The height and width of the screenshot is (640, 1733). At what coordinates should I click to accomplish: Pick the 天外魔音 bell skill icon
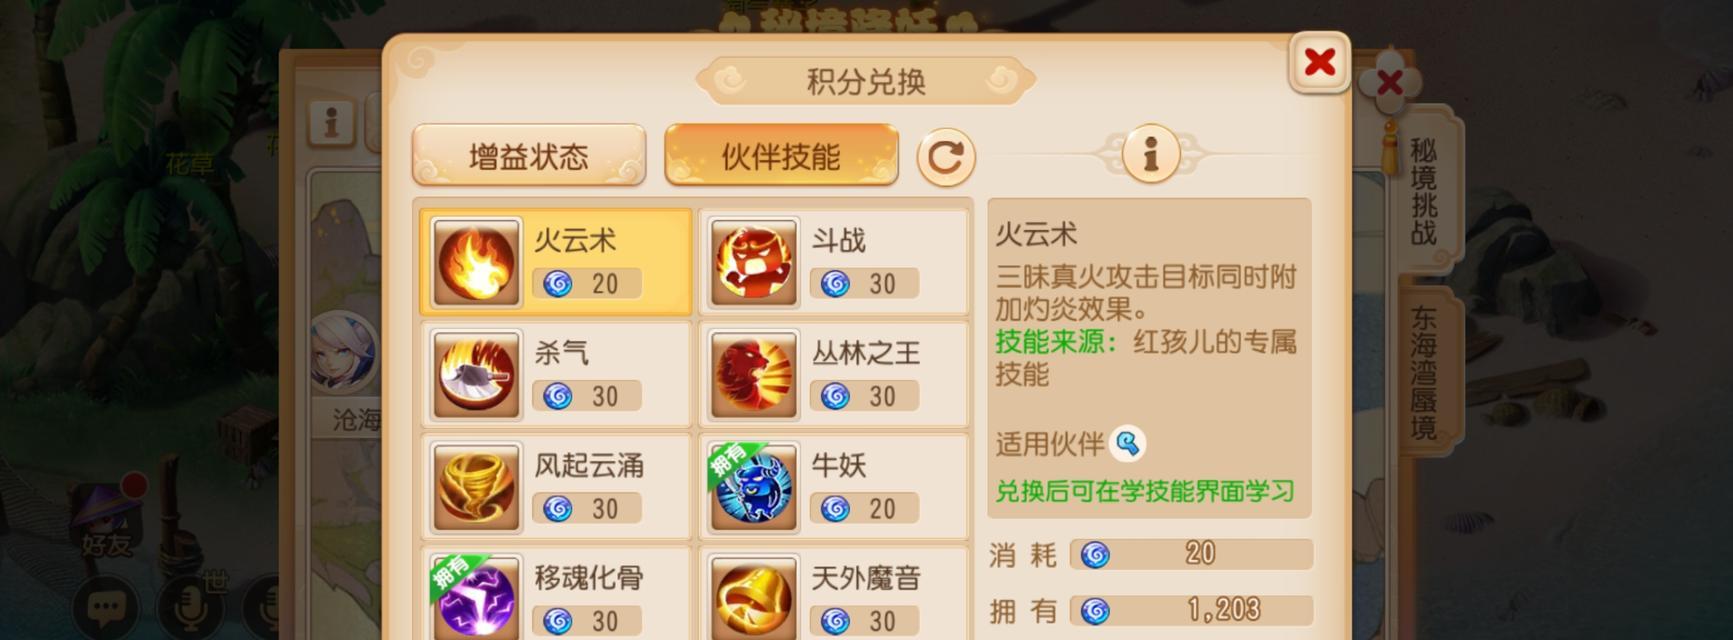click(753, 598)
